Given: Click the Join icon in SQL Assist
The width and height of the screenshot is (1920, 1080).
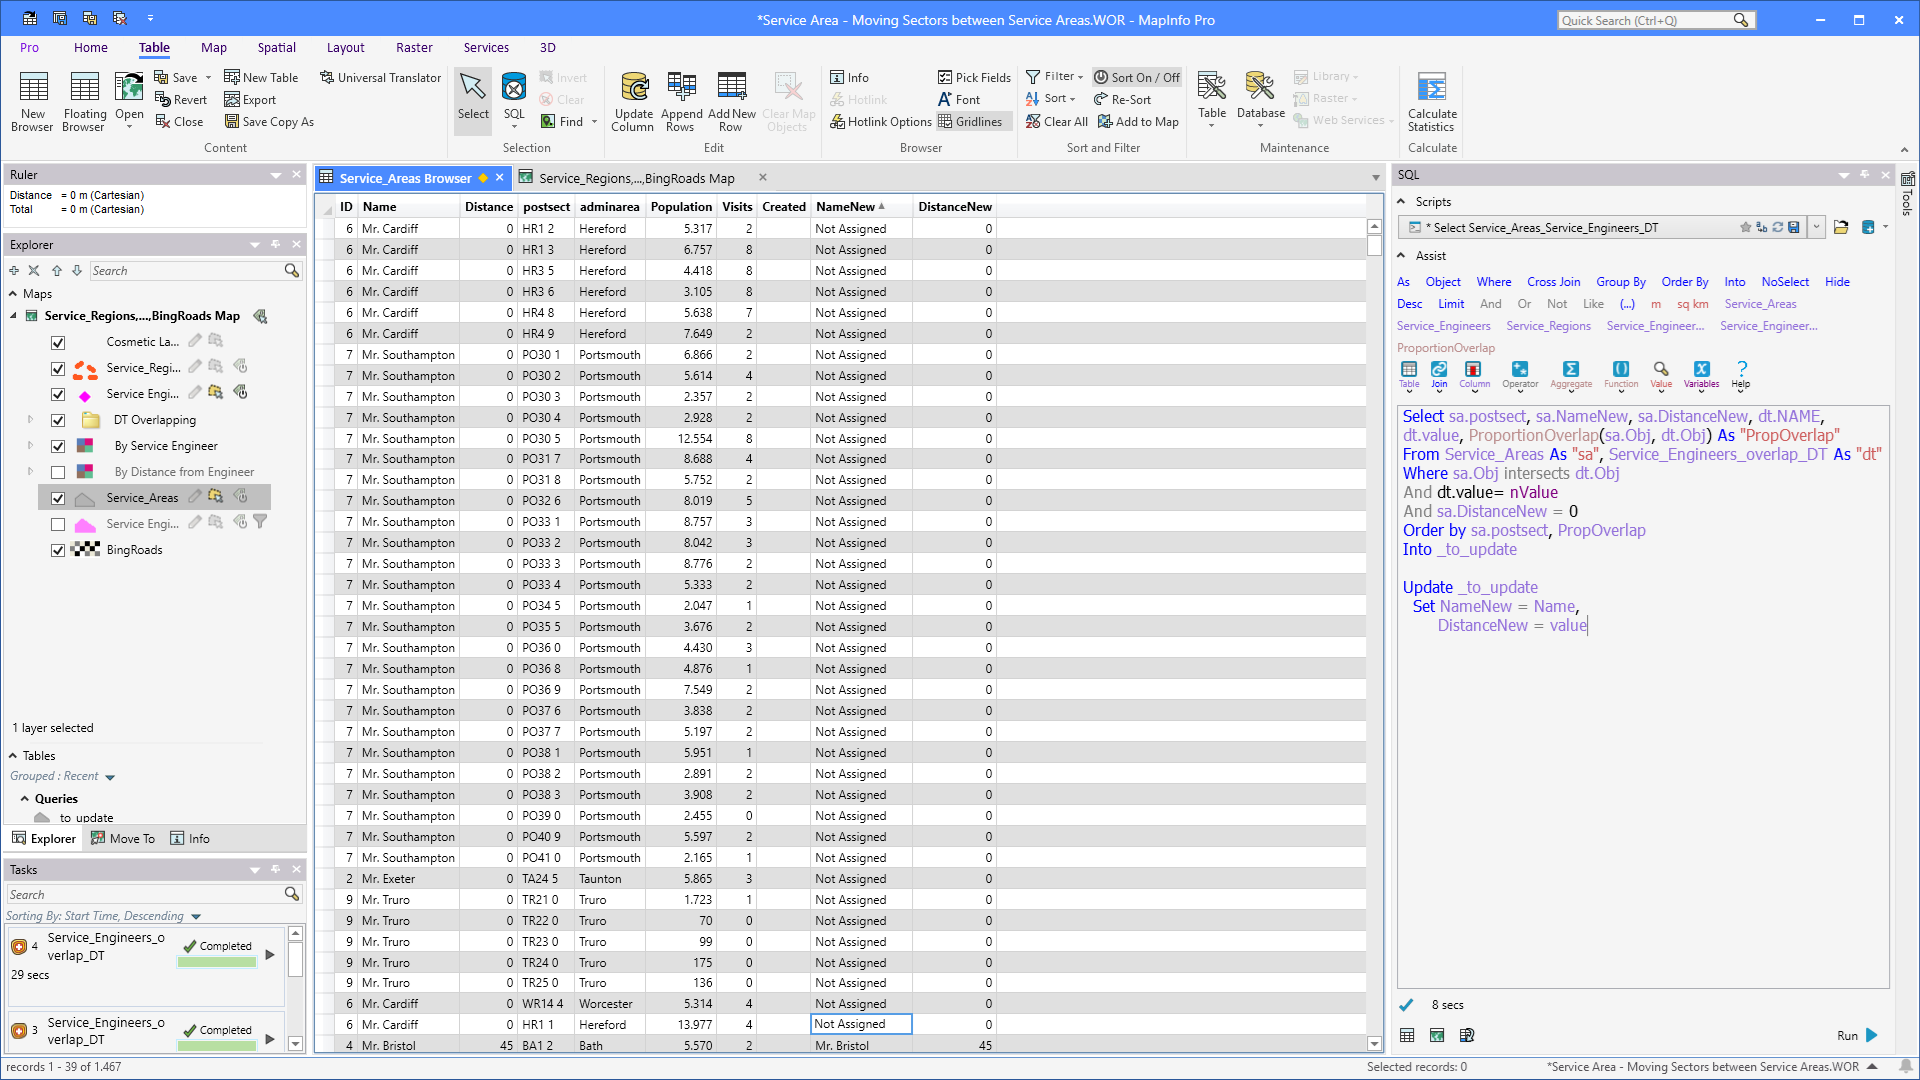Looking at the screenshot, I should pyautogui.click(x=1439, y=375).
